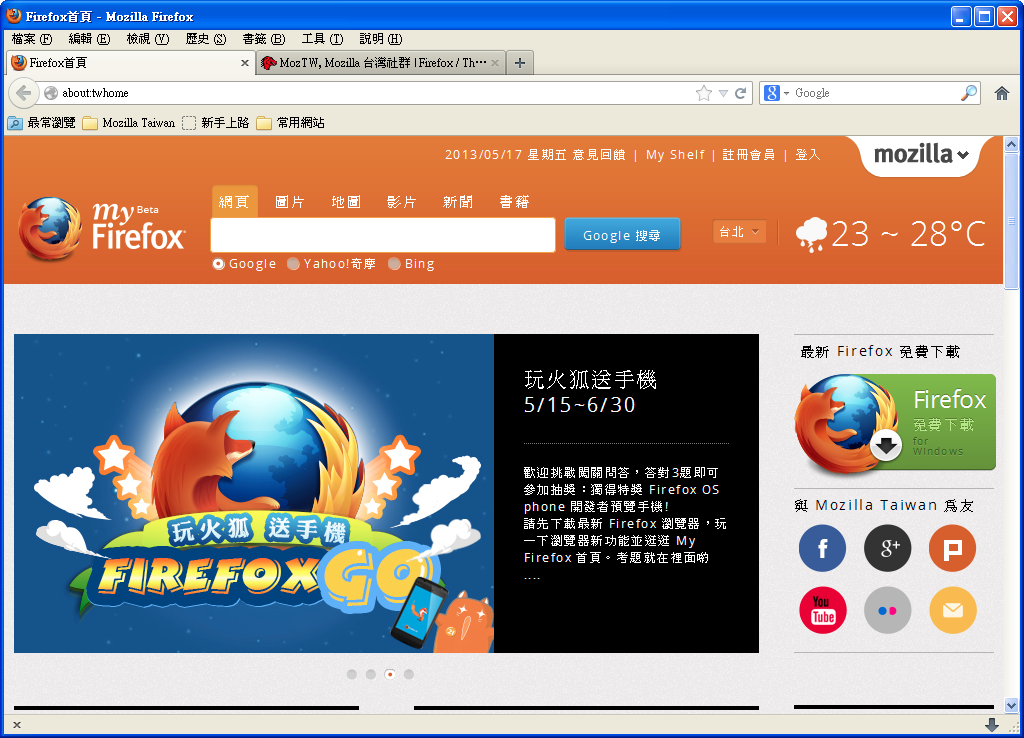Select the Bing radio button
The width and height of the screenshot is (1024, 738).
(x=394, y=264)
